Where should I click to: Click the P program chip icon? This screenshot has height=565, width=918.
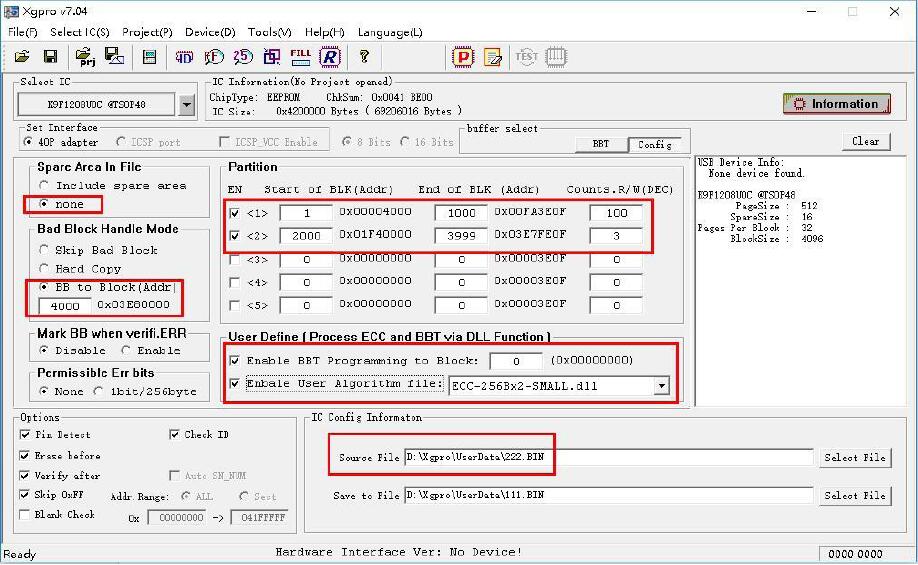(x=463, y=57)
